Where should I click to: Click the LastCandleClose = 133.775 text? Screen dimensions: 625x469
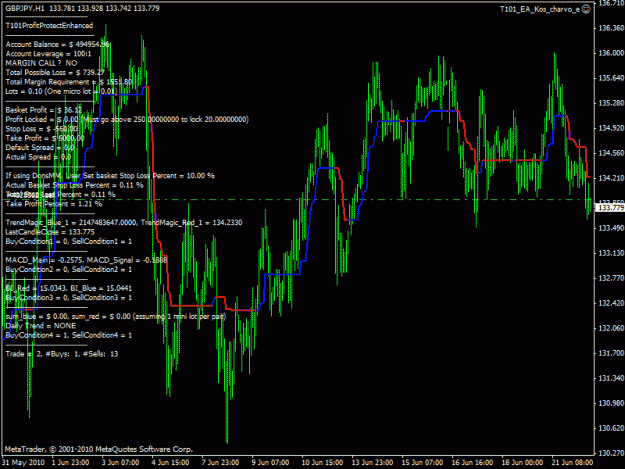[x=50, y=232]
